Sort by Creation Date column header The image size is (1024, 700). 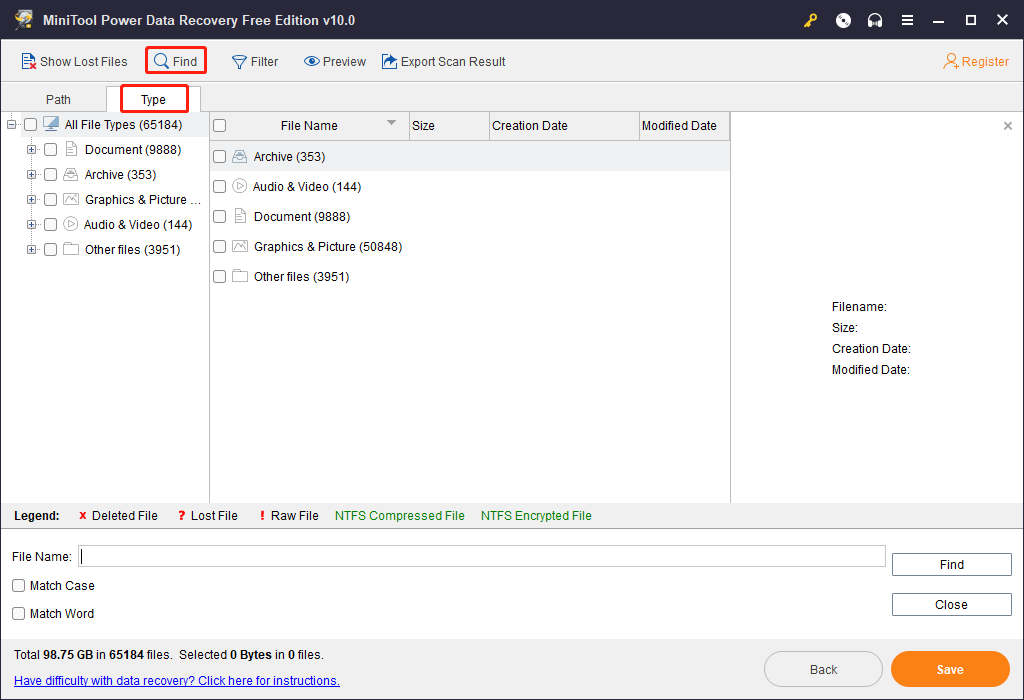(564, 125)
